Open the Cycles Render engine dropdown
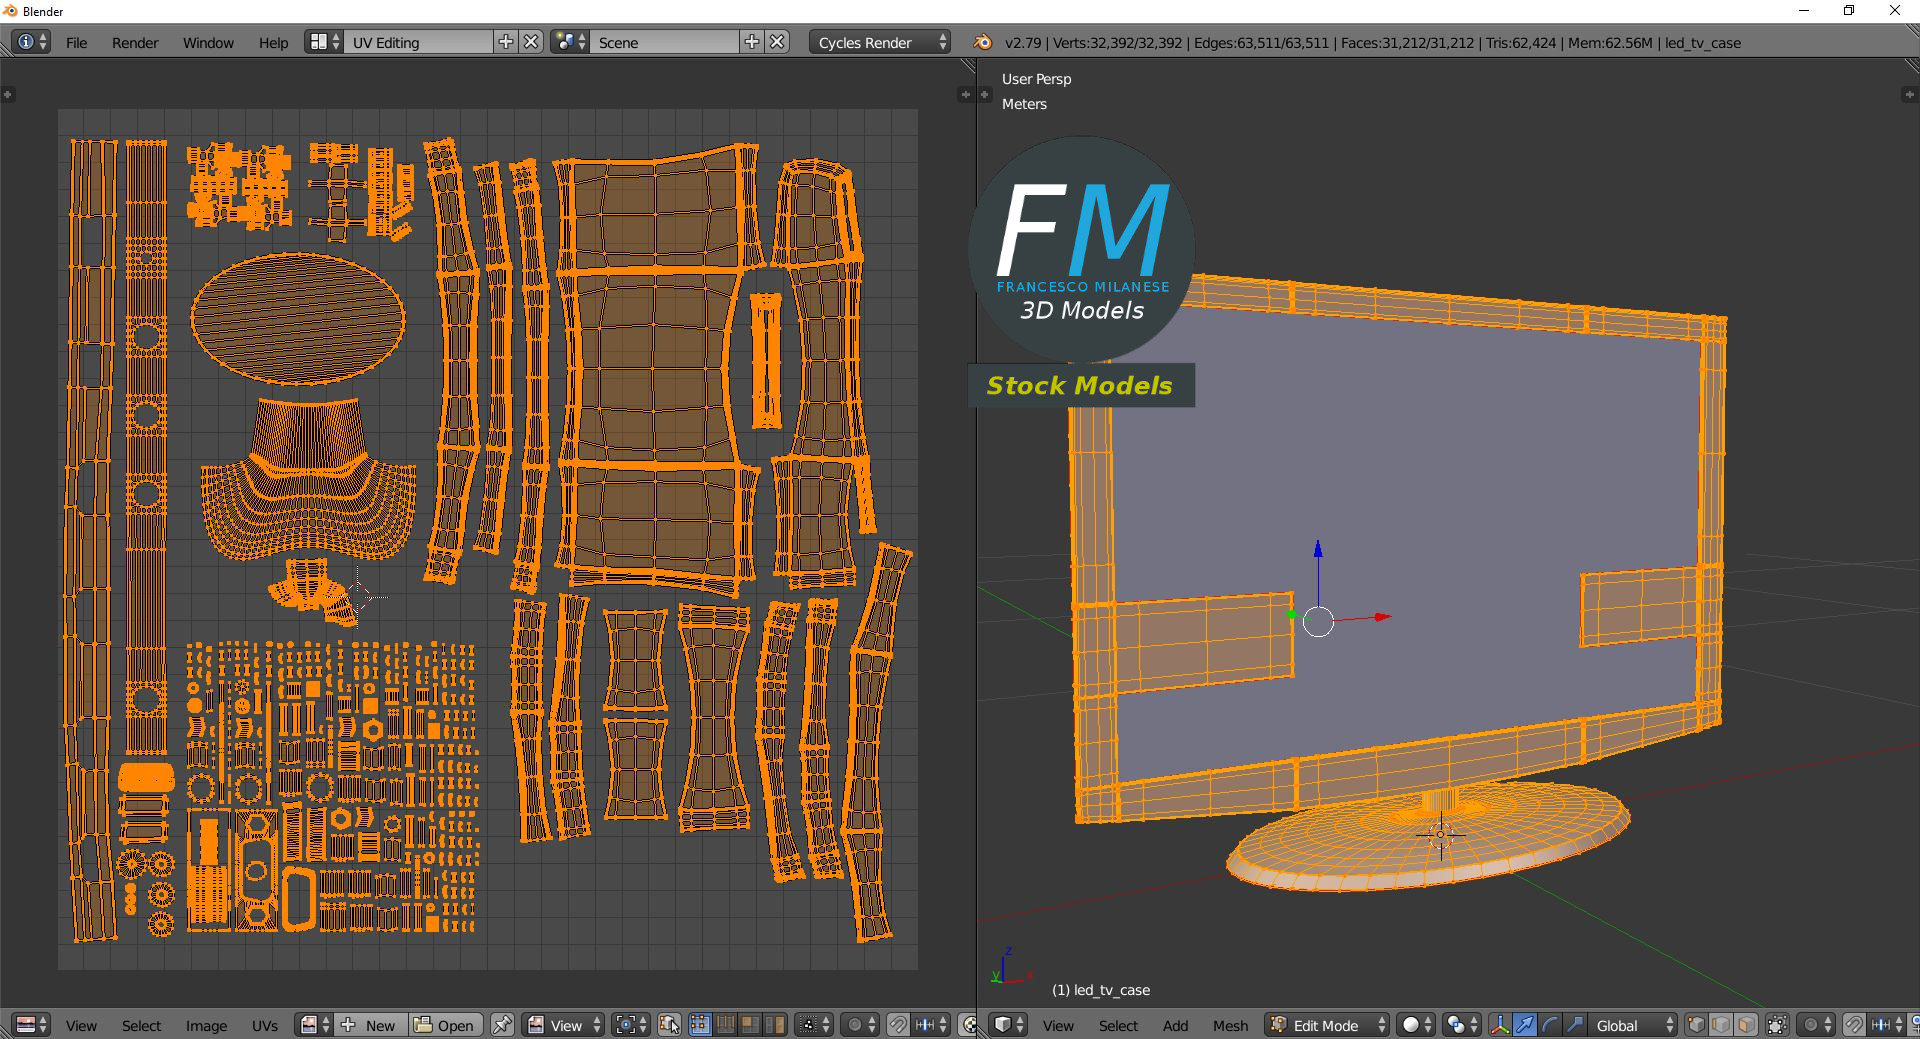The image size is (1920, 1039). [879, 43]
